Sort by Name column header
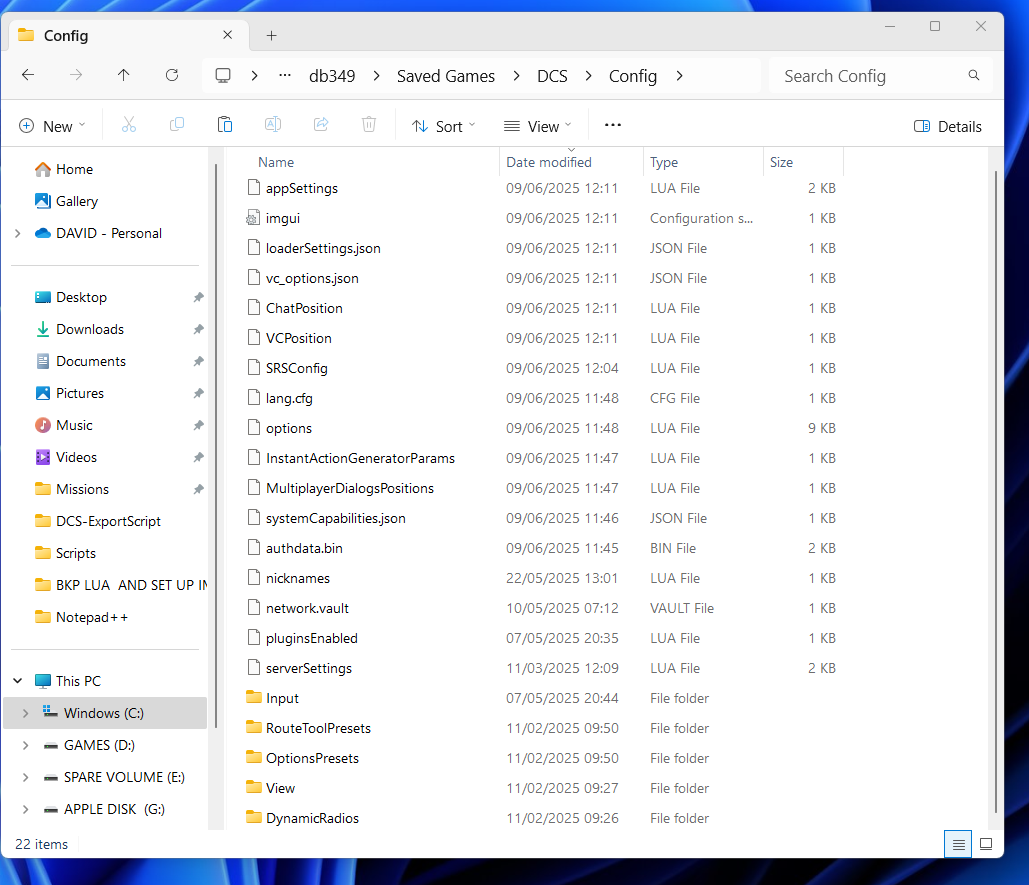The image size is (1029, 885). point(276,162)
